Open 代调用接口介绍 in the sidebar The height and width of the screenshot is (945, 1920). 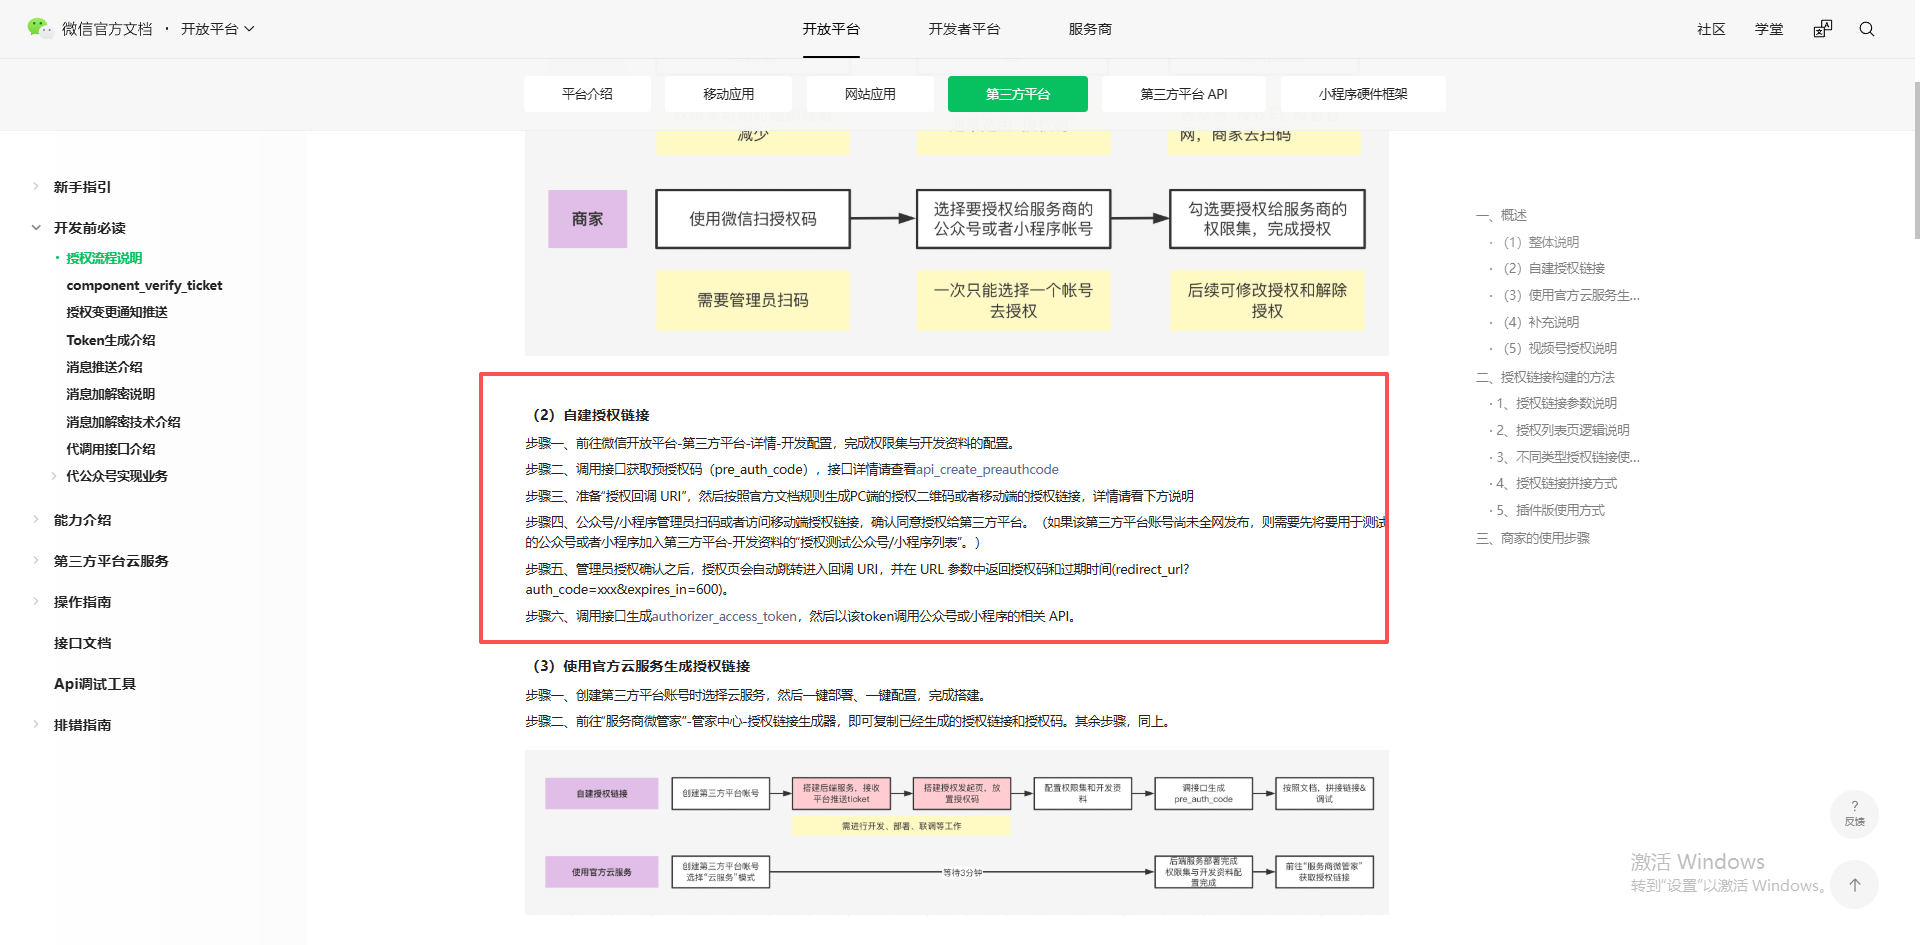110,449
